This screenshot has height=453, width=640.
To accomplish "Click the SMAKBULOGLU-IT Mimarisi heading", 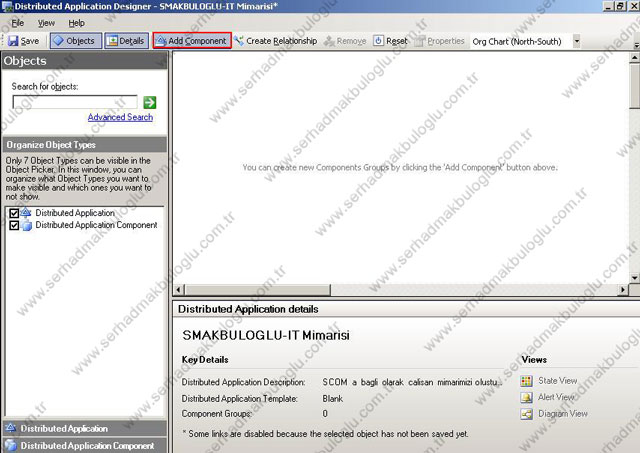I will click(266, 335).
